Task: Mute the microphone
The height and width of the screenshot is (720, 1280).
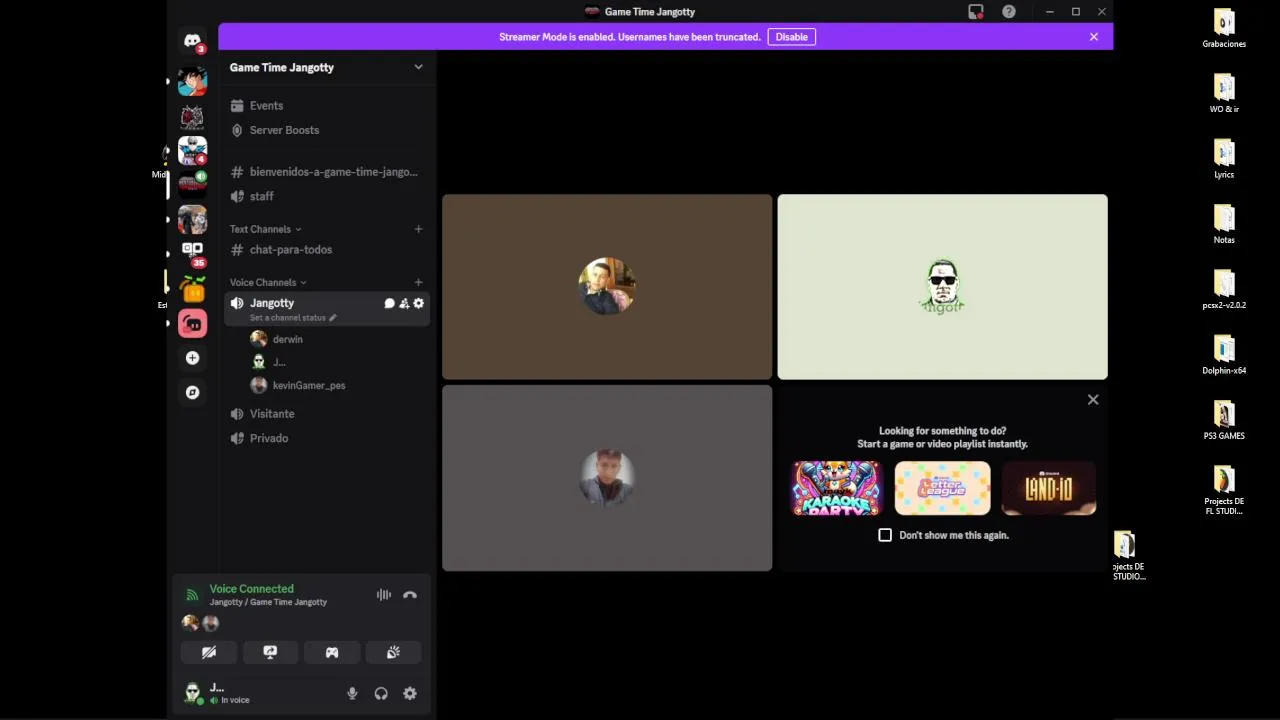Action: click(352, 693)
